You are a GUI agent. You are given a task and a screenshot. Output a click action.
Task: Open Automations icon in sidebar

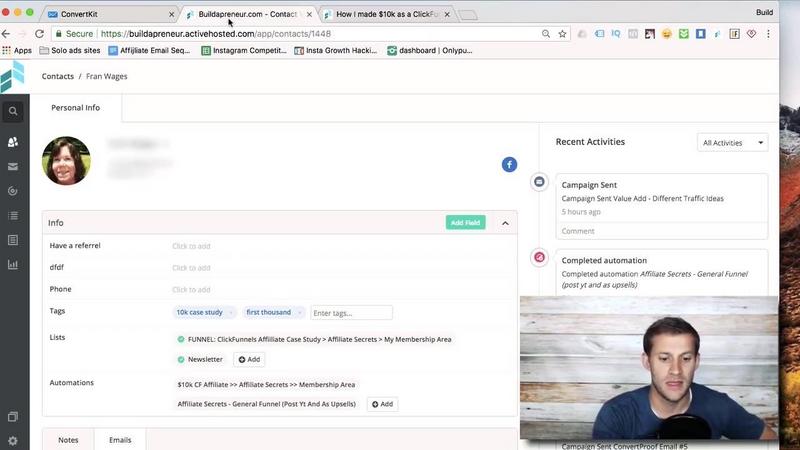click(13, 191)
